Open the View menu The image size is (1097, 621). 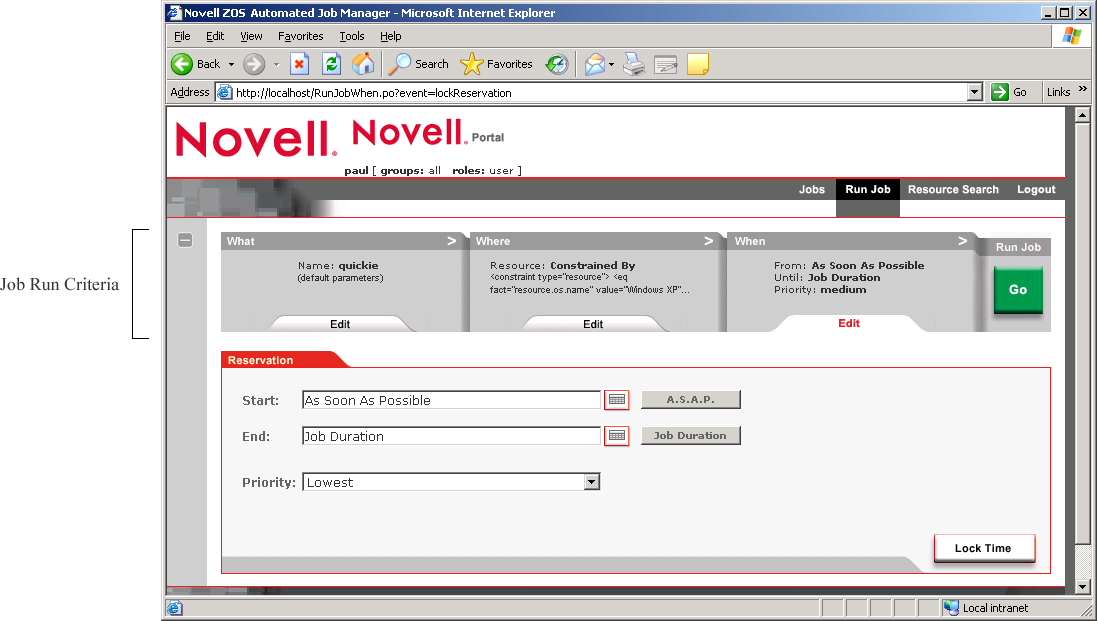coord(251,36)
